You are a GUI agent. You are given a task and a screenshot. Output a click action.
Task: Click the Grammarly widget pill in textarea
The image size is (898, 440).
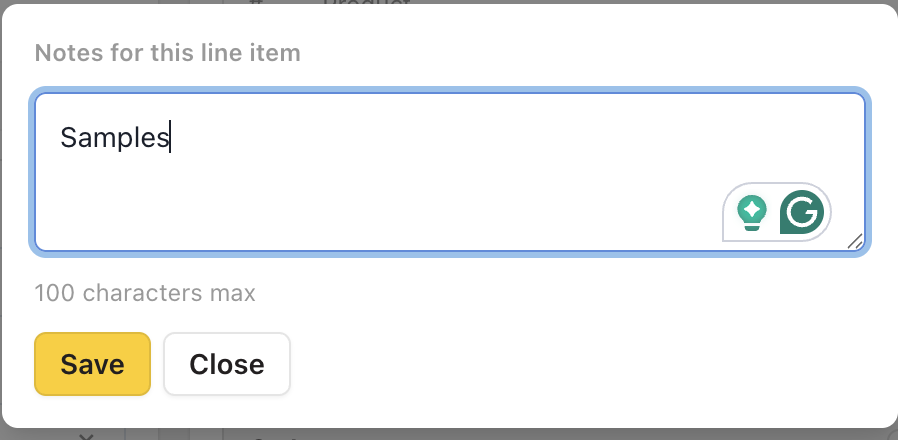[x=776, y=212]
